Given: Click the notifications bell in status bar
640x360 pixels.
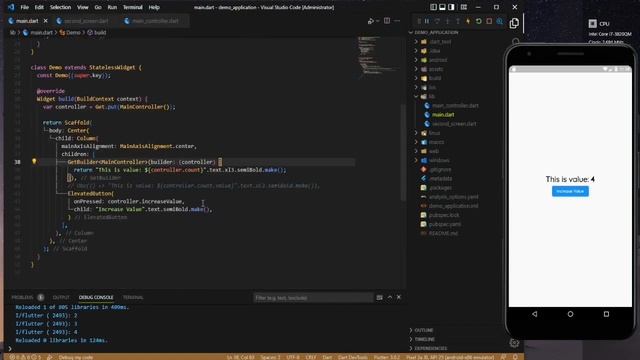Looking at the screenshot, I should 515,357.
